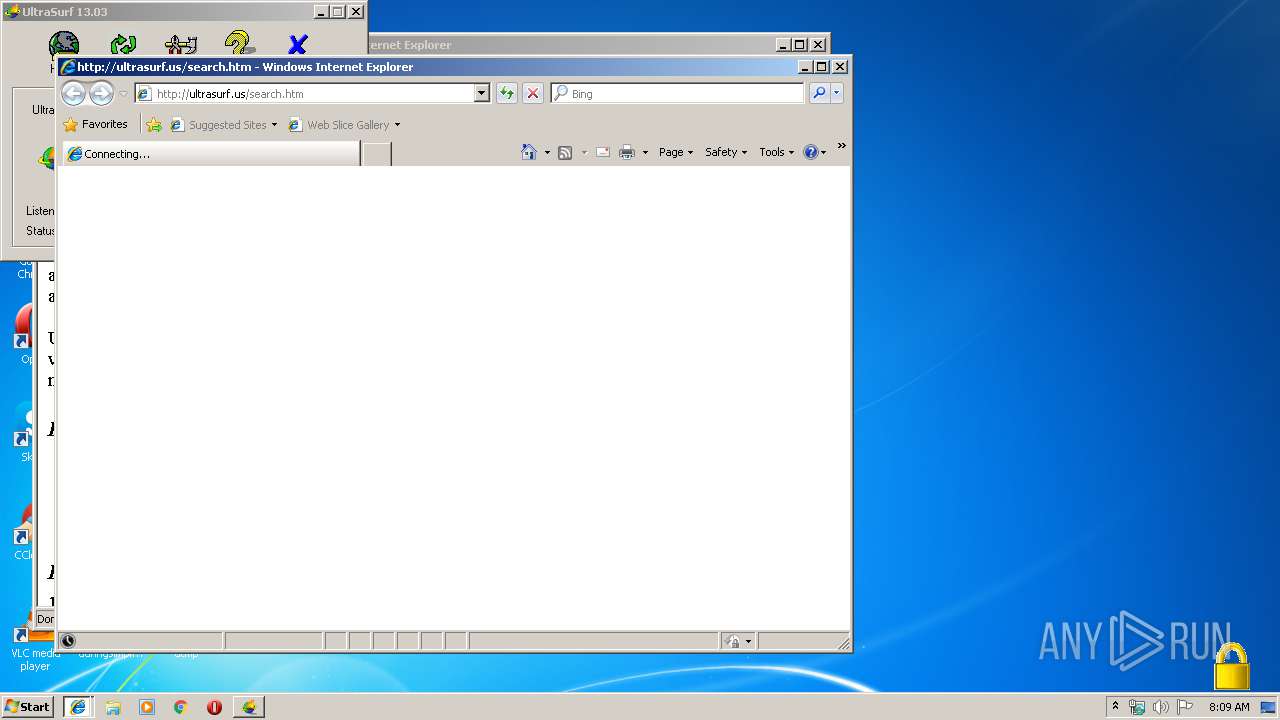
Task: Open the UltraSurf Help question mark icon
Action: click(x=239, y=43)
